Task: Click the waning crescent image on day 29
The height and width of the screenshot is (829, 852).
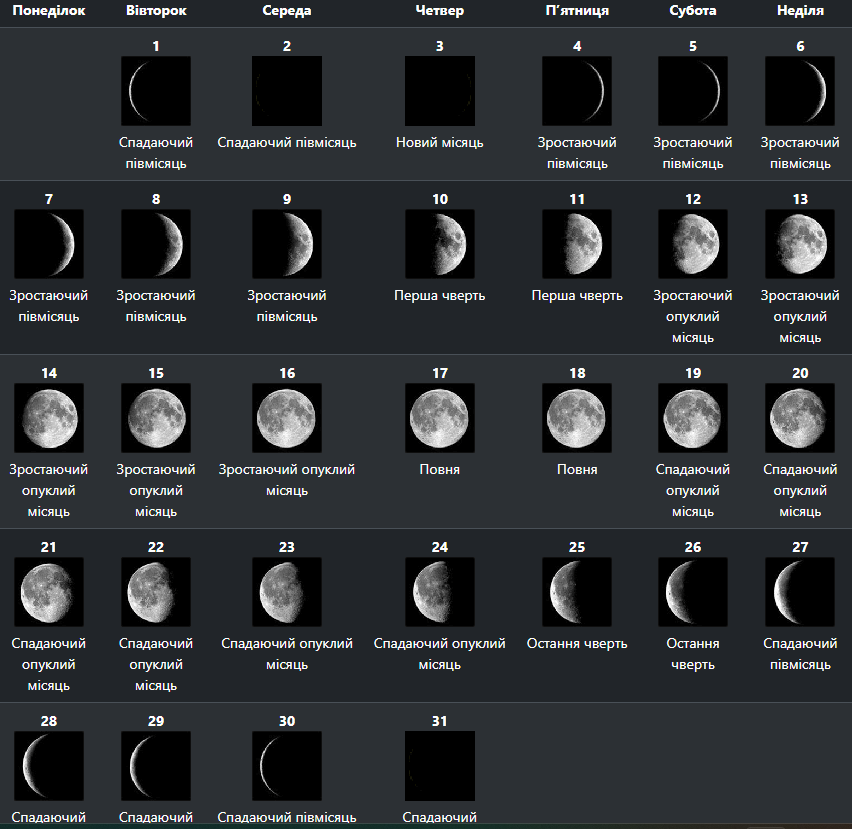Action: [156, 765]
